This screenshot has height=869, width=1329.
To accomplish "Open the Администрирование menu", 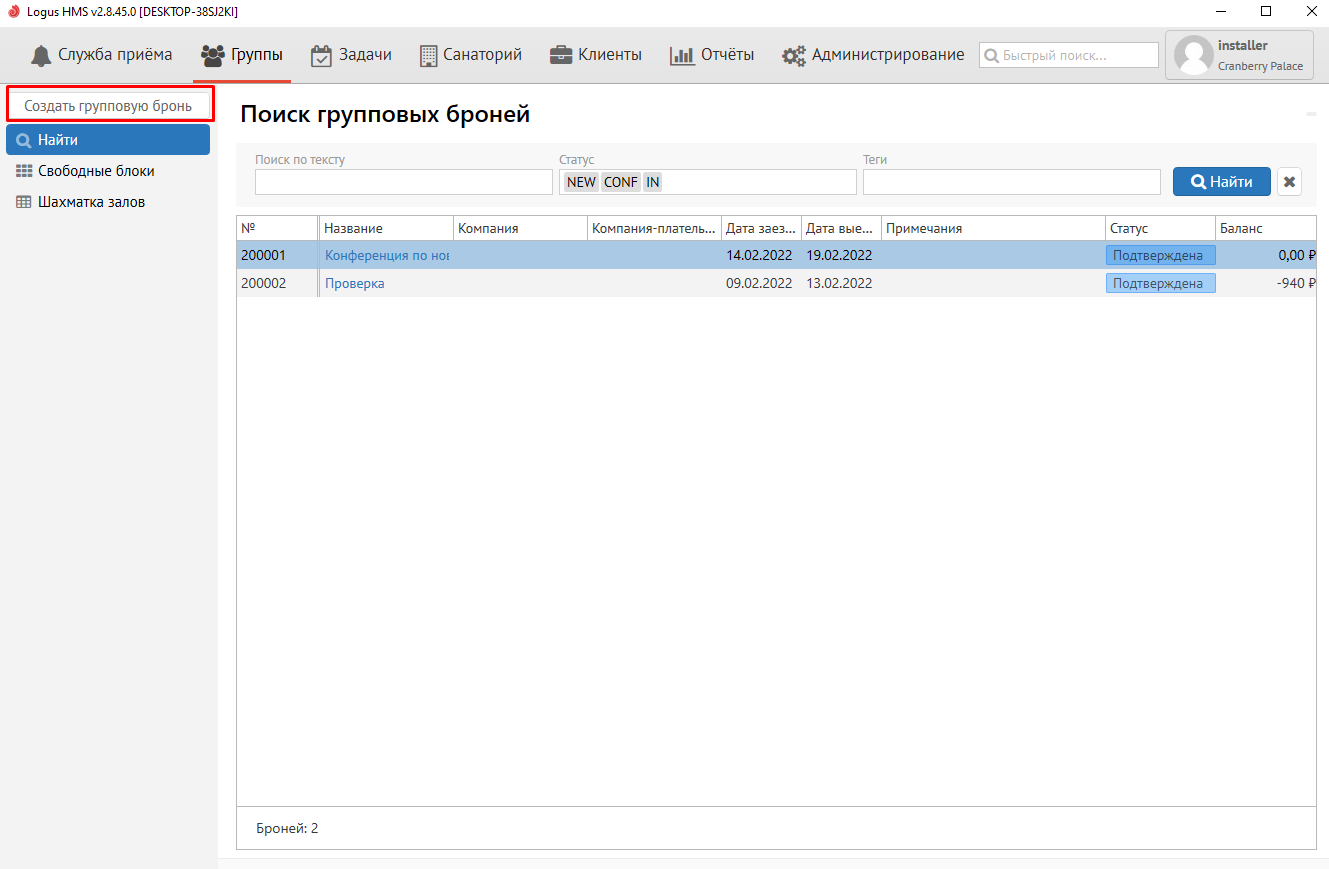I will 873,55.
